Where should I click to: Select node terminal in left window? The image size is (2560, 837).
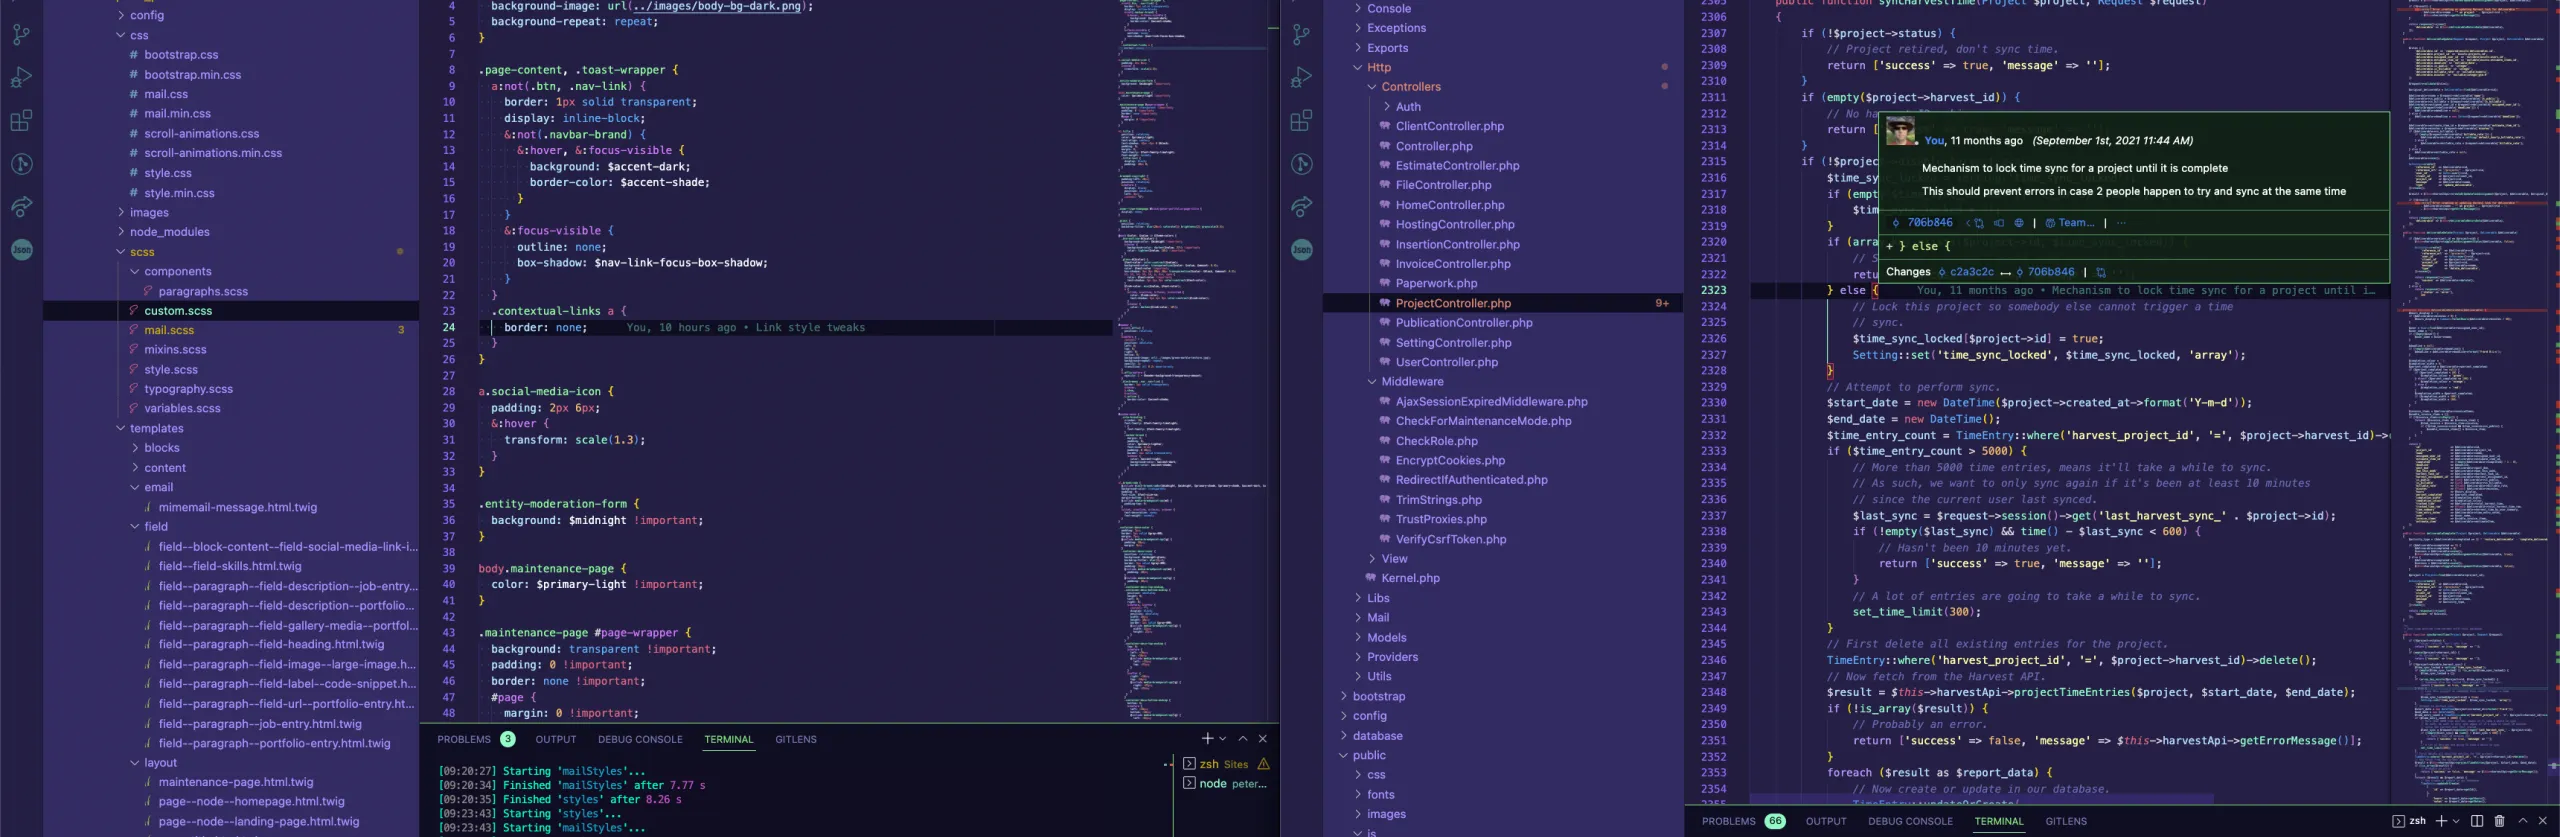tap(1225, 784)
